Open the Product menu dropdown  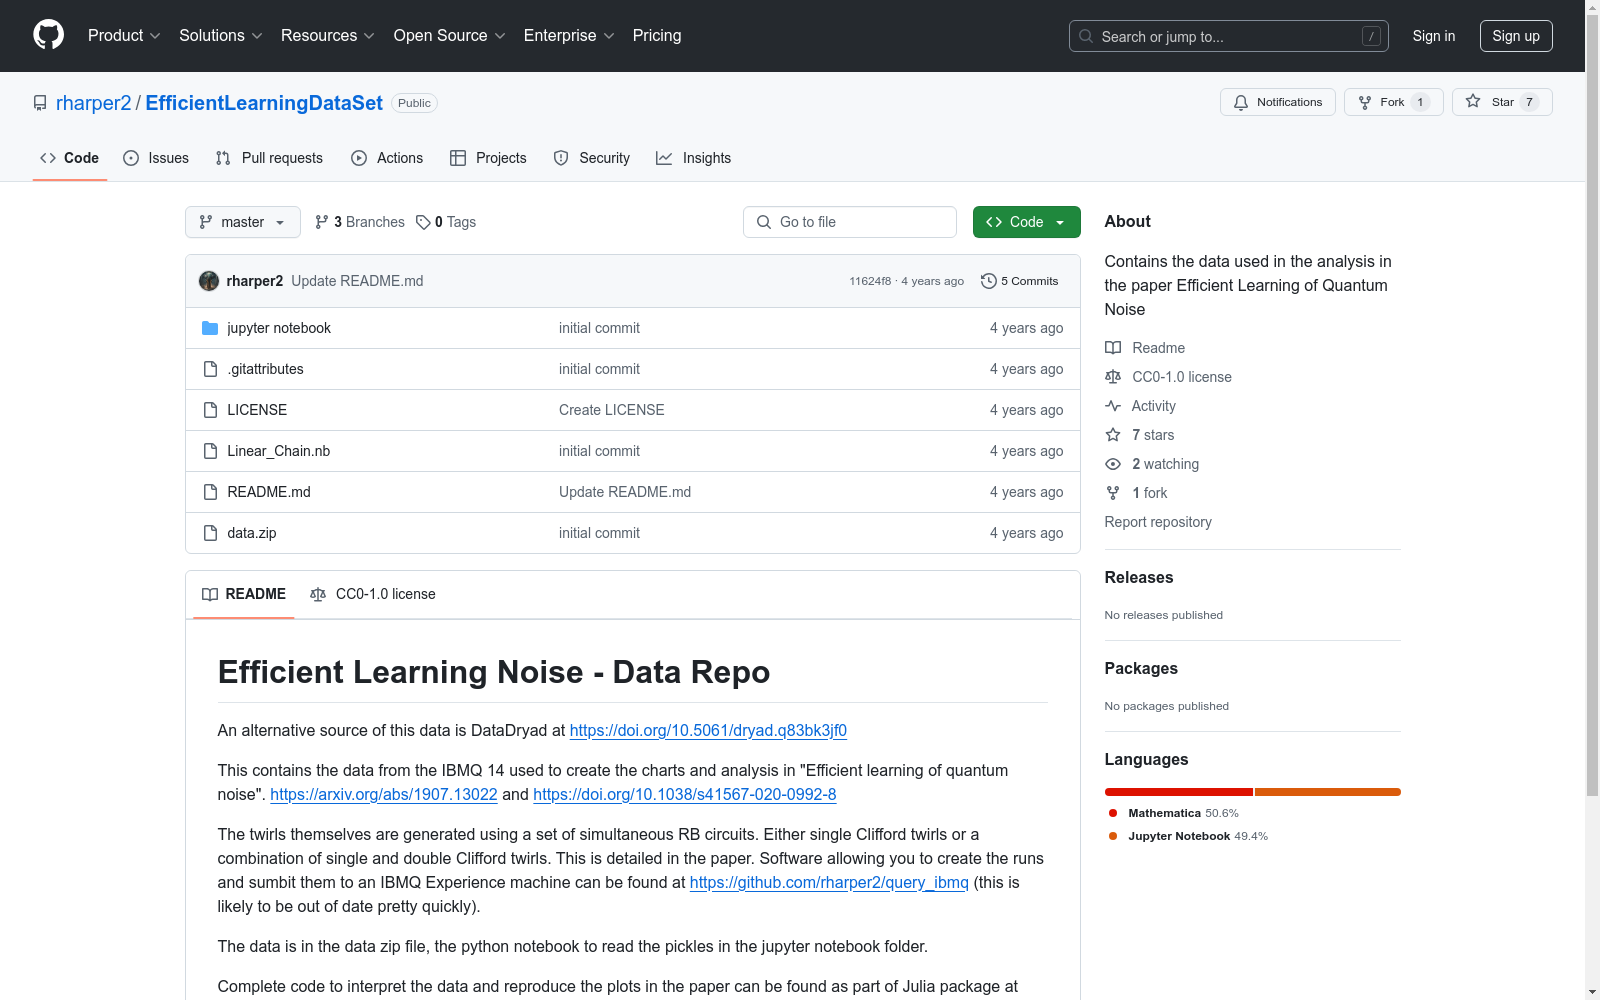[x=124, y=36]
